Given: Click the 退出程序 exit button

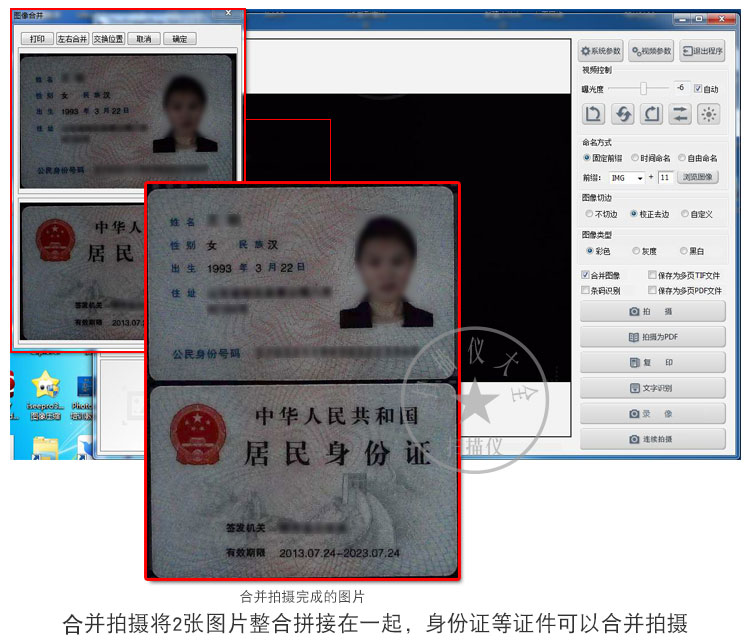Looking at the screenshot, I should click(x=702, y=51).
